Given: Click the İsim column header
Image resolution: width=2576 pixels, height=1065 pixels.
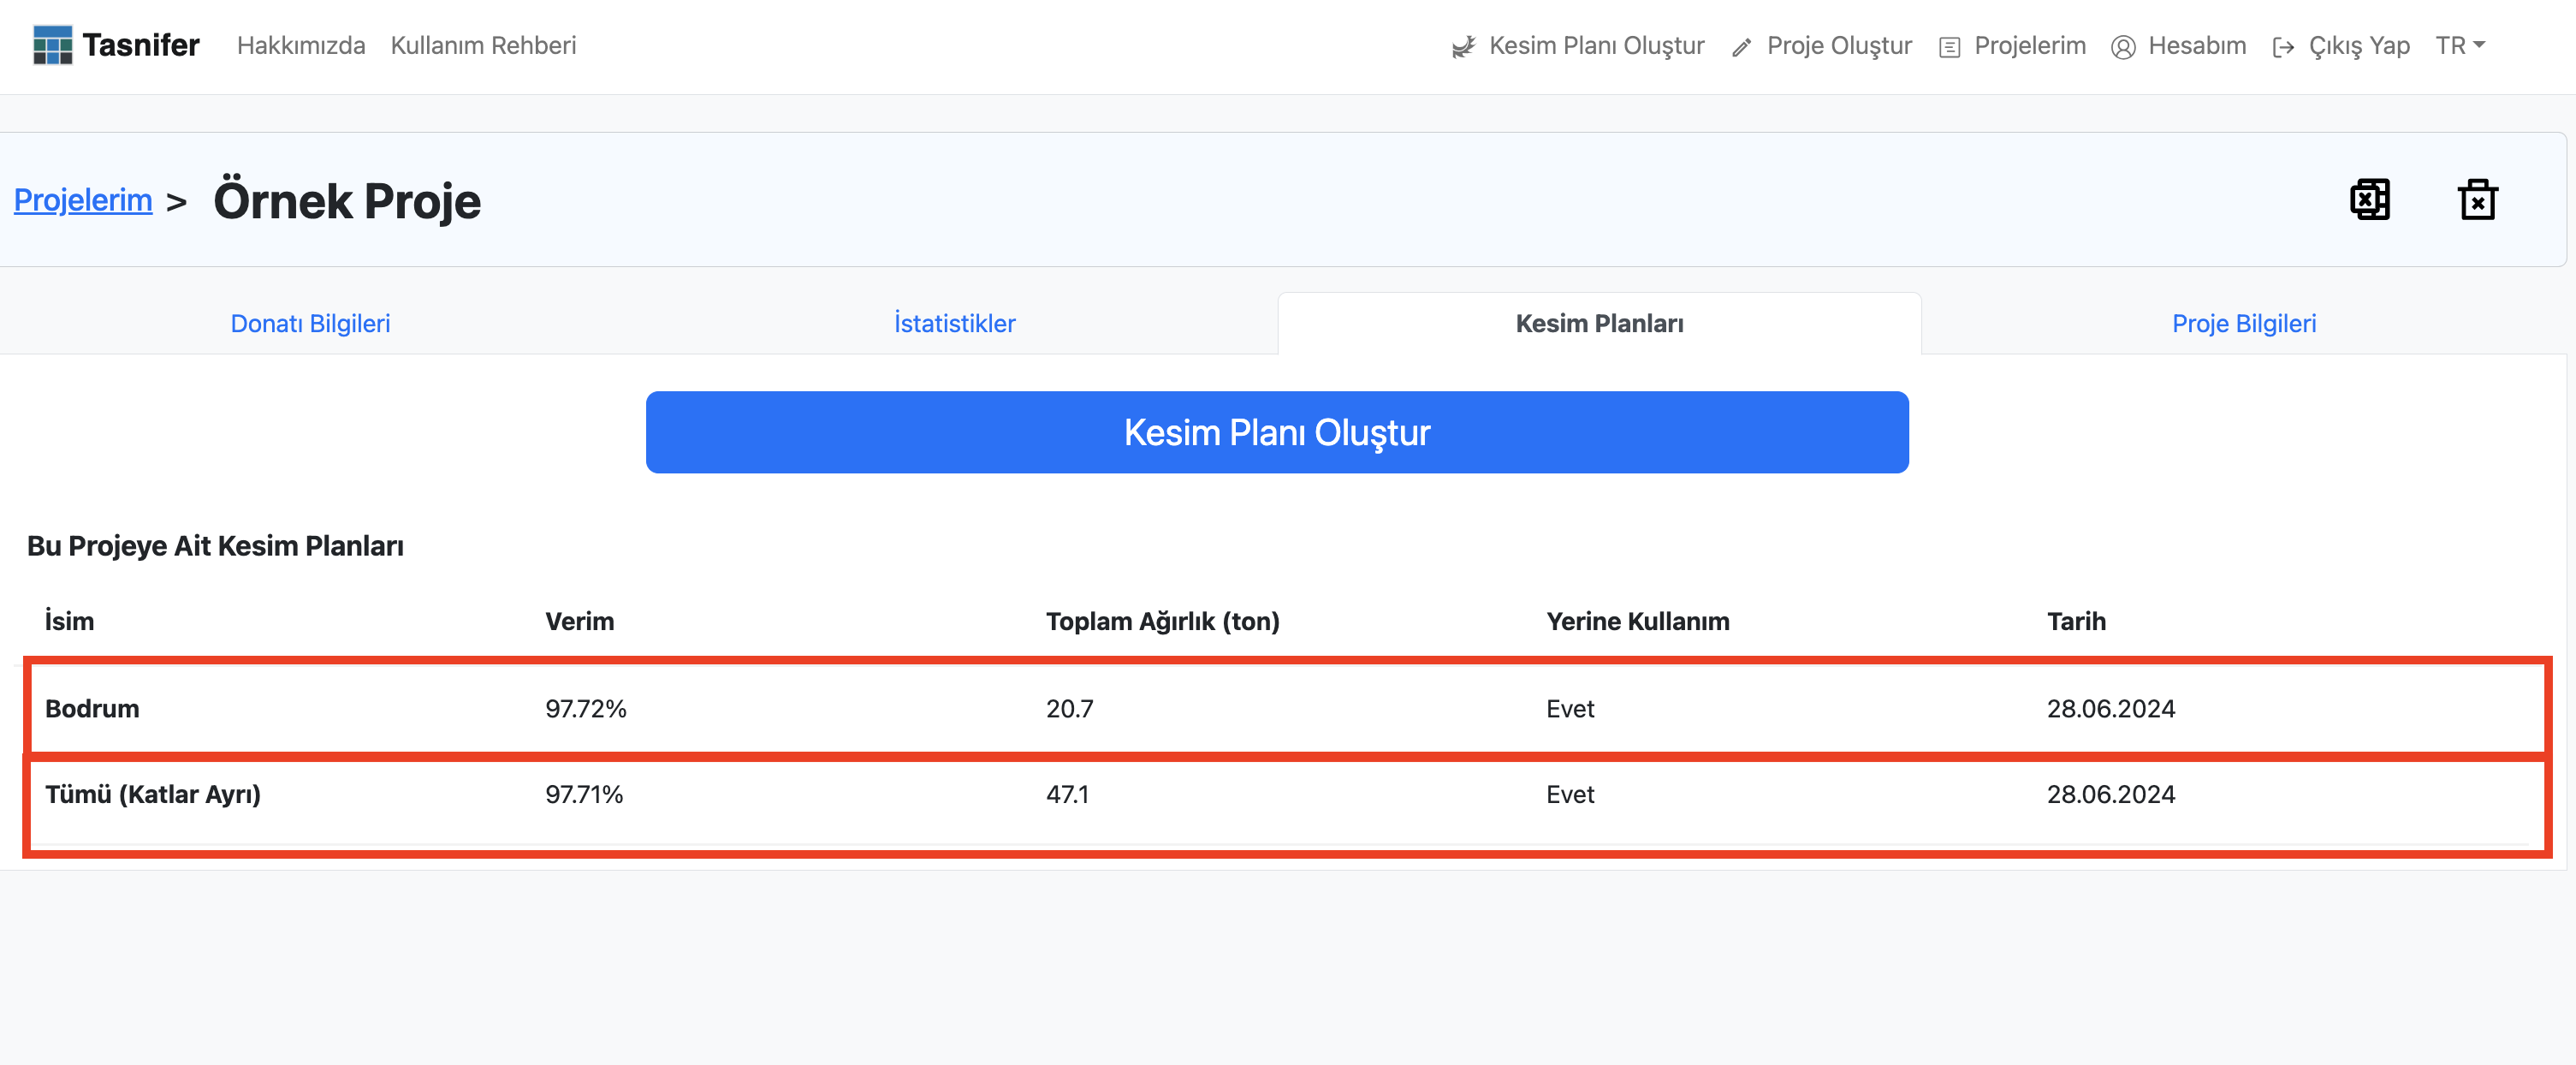Looking at the screenshot, I should (x=69, y=621).
